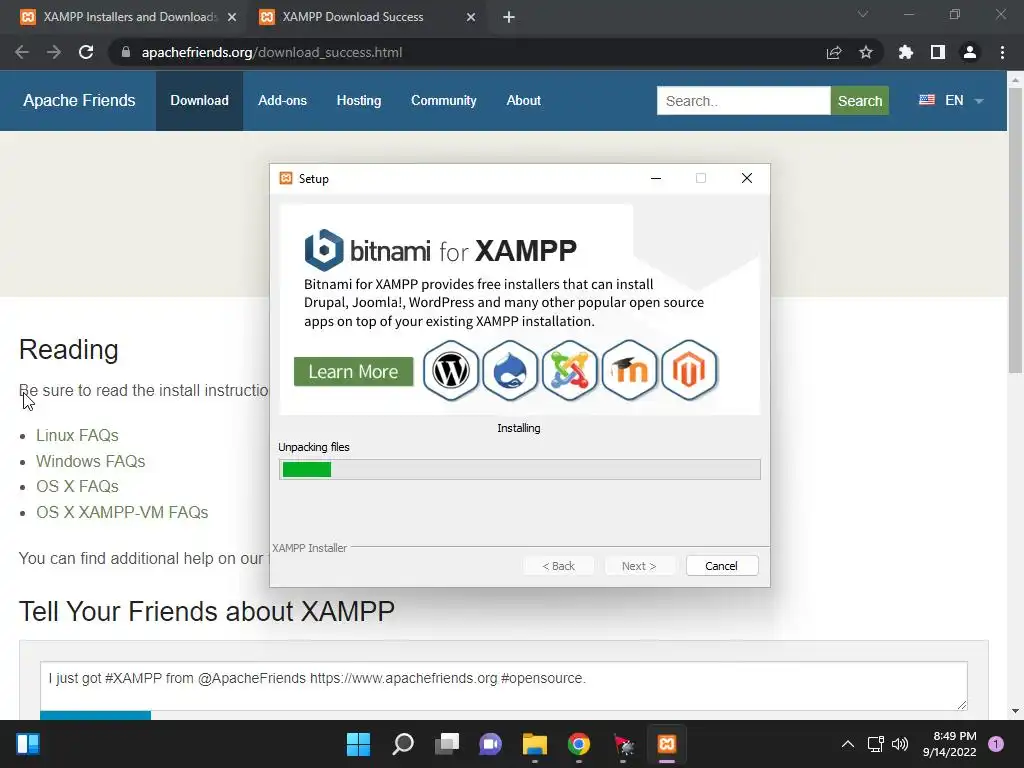Open Task View on the taskbar
Image resolution: width=1024 pixels, height=768 pixels.
coord(447,744)
